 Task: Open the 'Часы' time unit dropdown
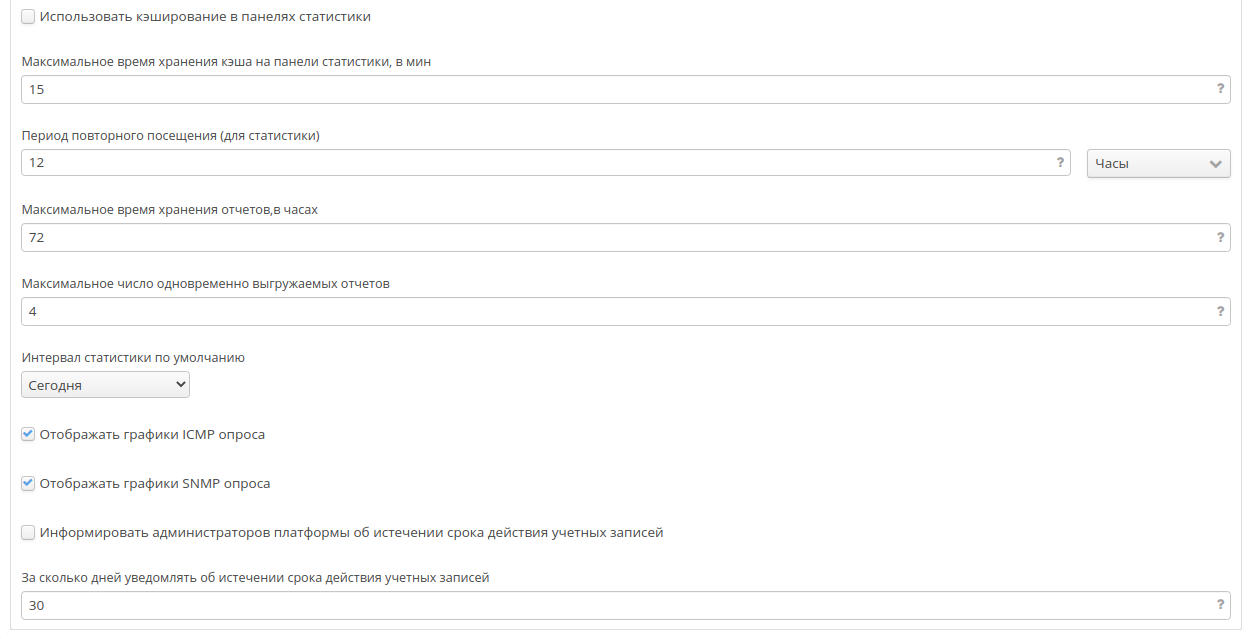point(1158,164)
